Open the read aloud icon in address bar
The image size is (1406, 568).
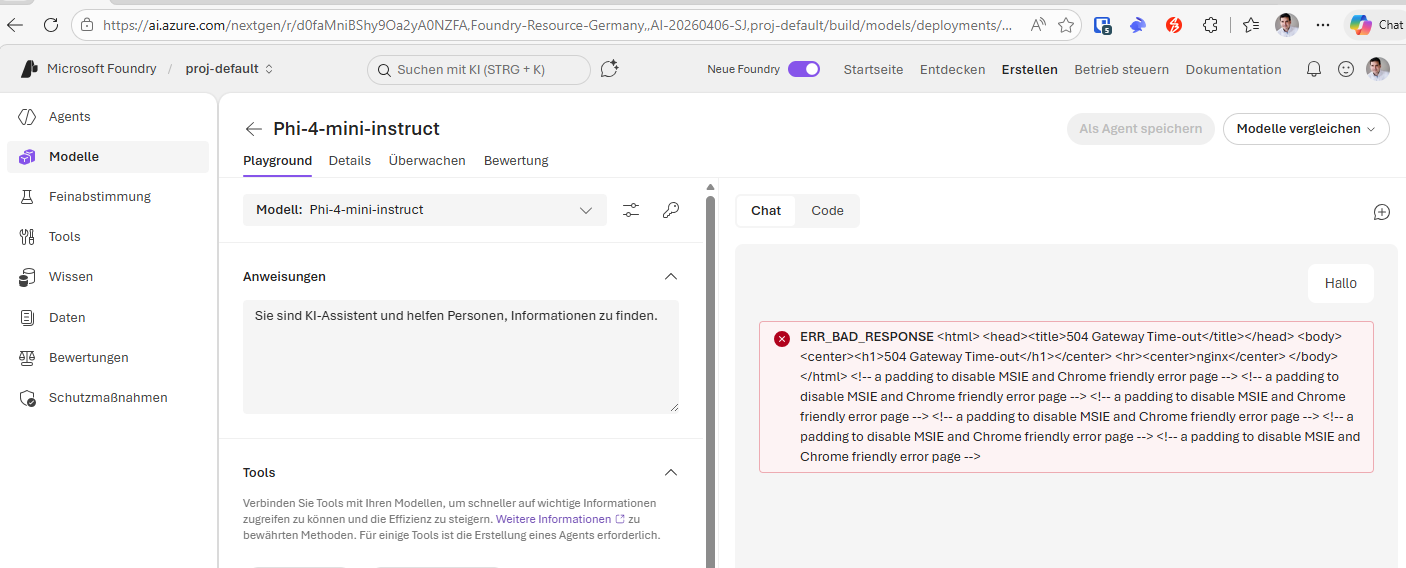1038,25
